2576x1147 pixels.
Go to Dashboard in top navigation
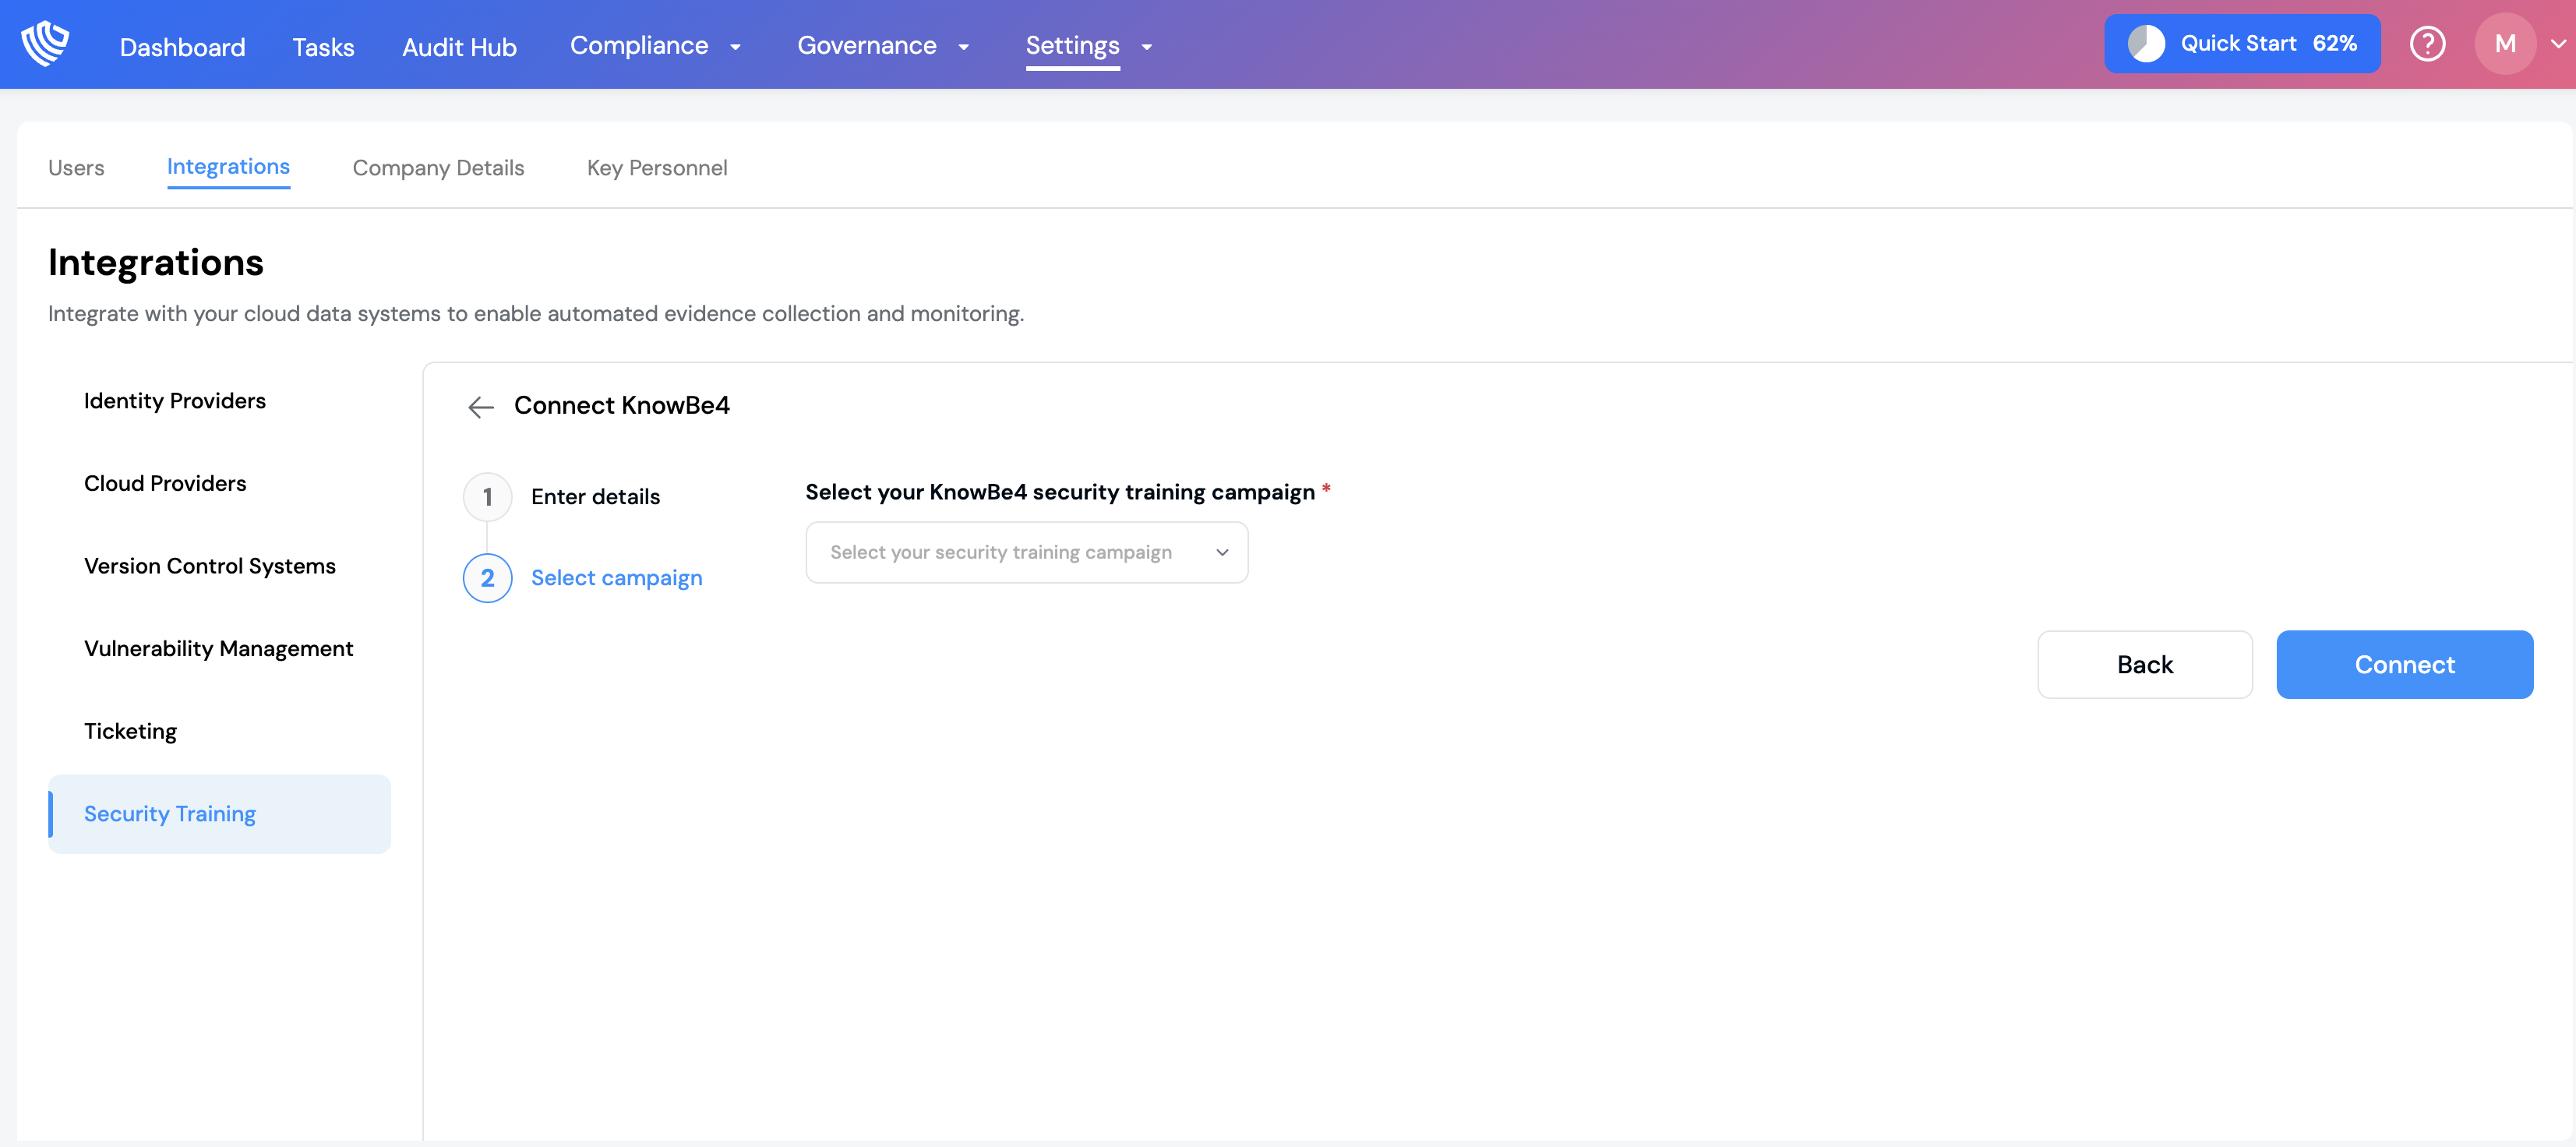tap(182, 47)
